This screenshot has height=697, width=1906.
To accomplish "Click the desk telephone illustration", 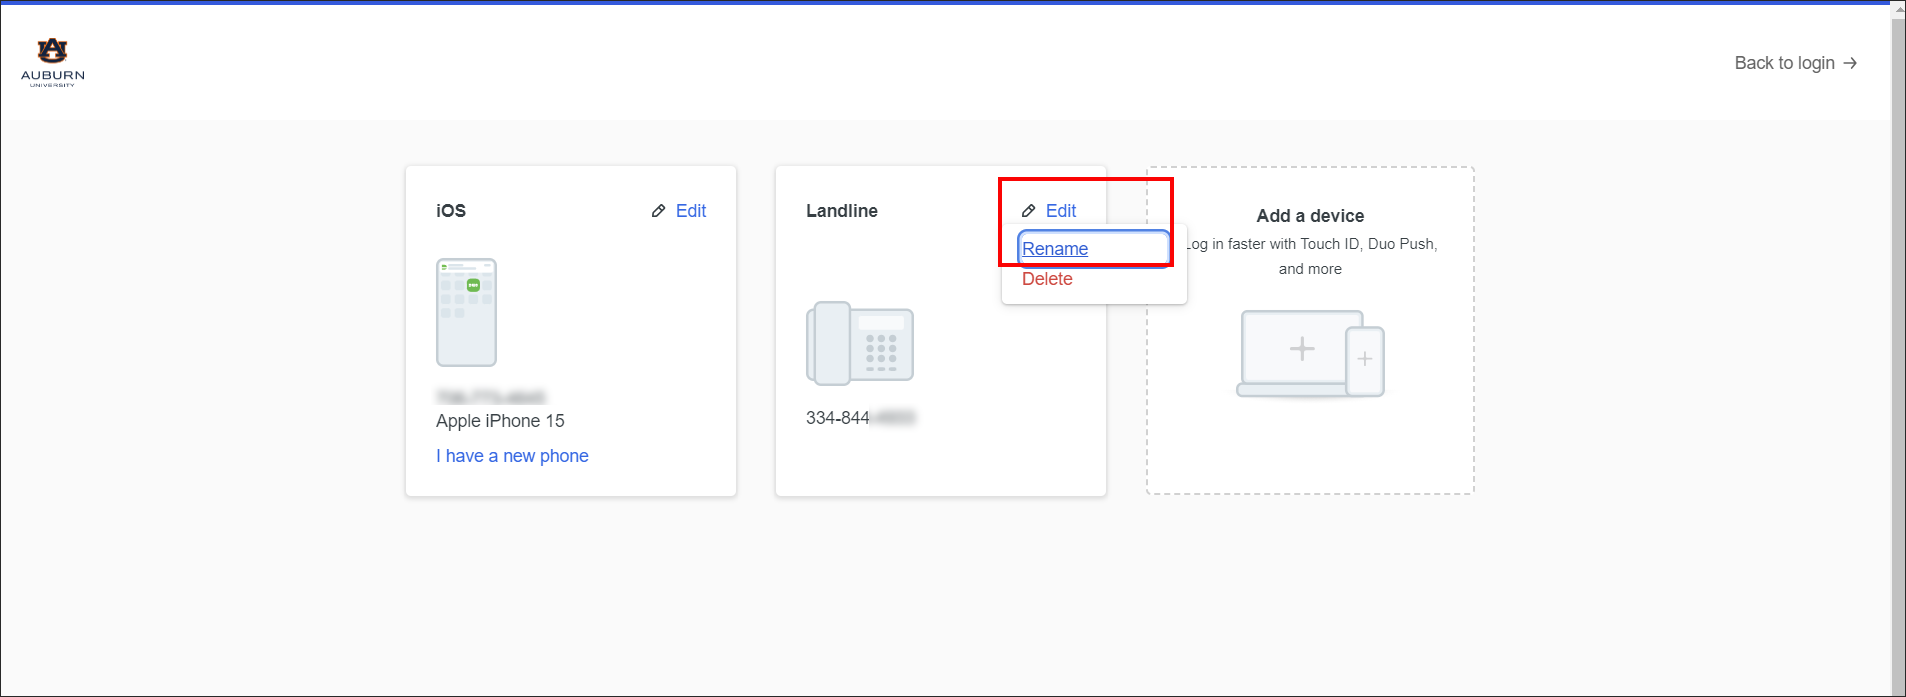I will (860, 343).
